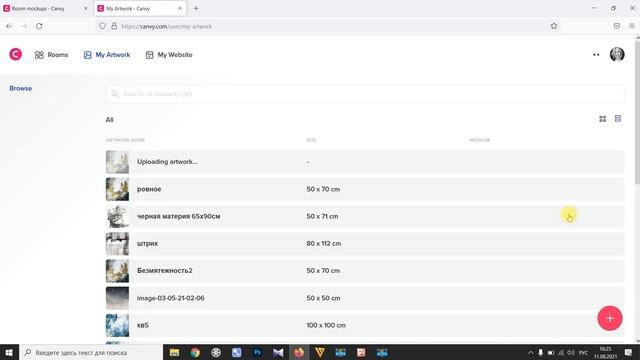Click thumbnail of кв5 artwork

(117, 325)
